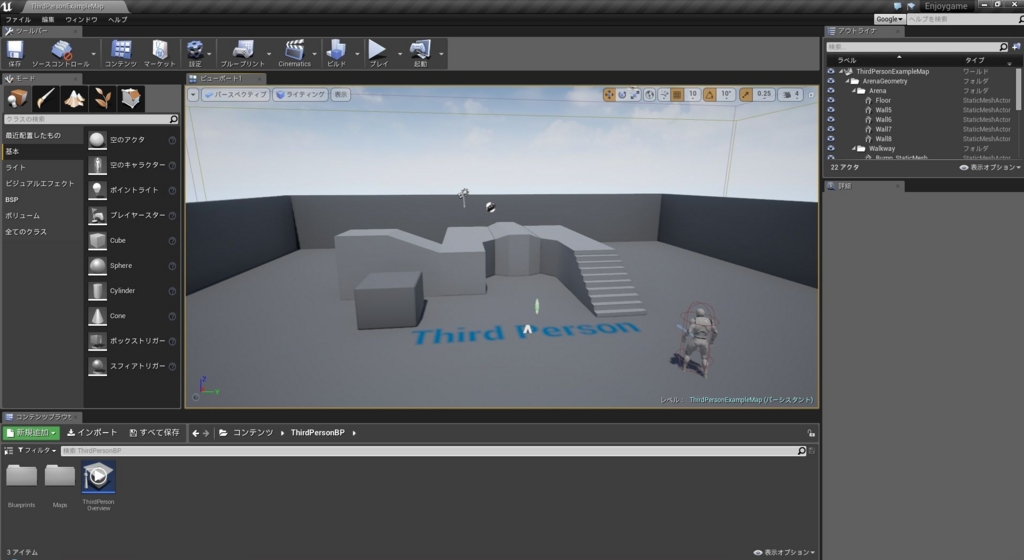Open the Content (コンテンツ) toolbar icon
Viewport: 1024px width, 560px height.
121,52
